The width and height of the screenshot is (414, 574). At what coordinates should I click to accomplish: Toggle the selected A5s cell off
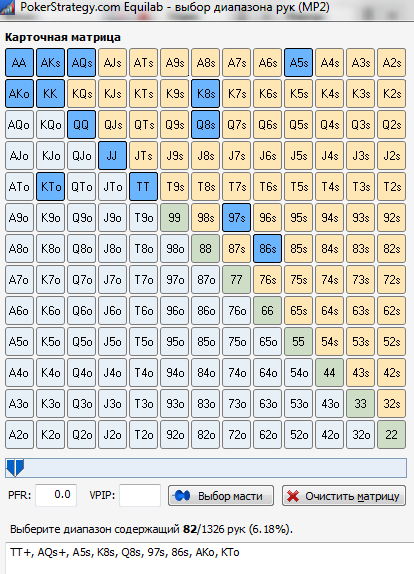pos(298,63)
